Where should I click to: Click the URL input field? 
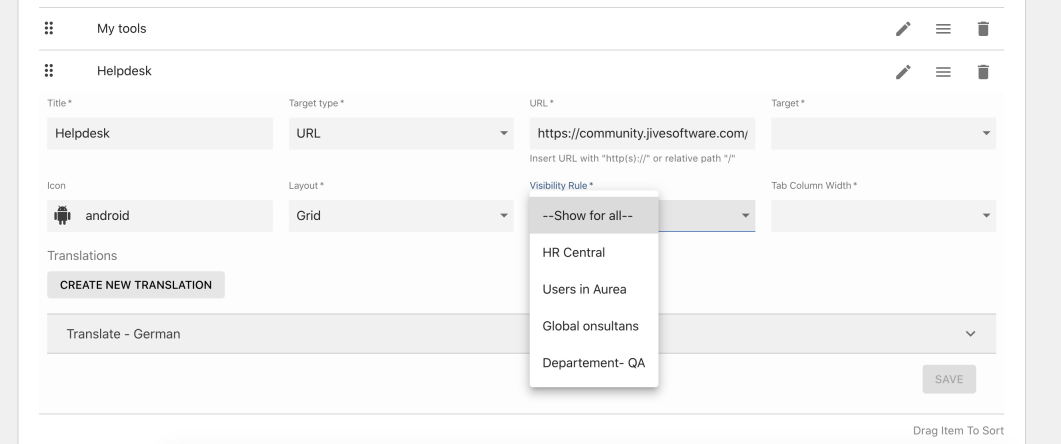[x=642, y=133]
